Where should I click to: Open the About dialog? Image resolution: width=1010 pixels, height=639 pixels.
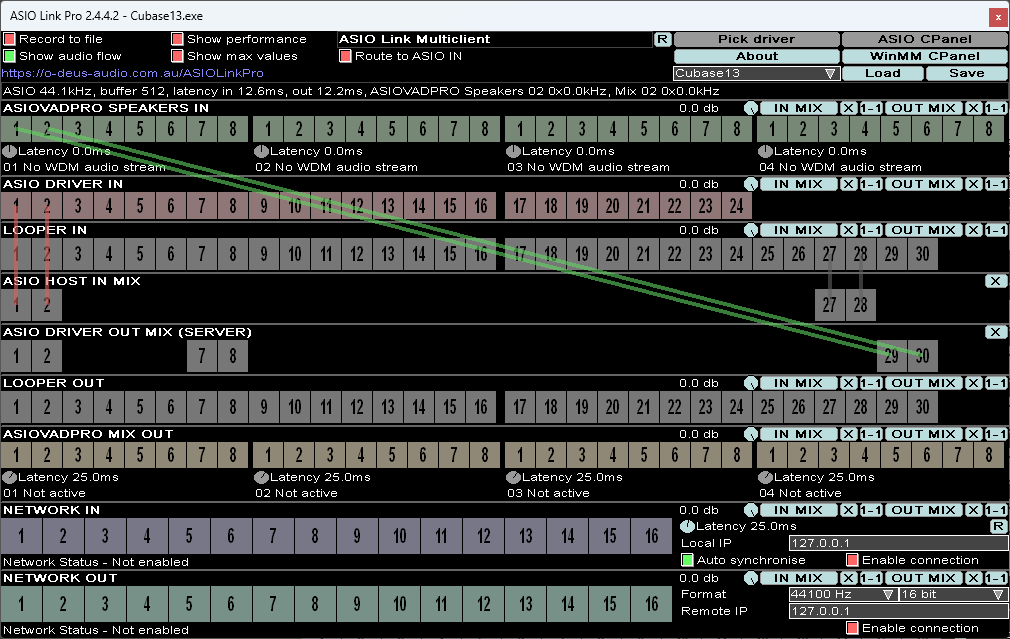(757, 56)
